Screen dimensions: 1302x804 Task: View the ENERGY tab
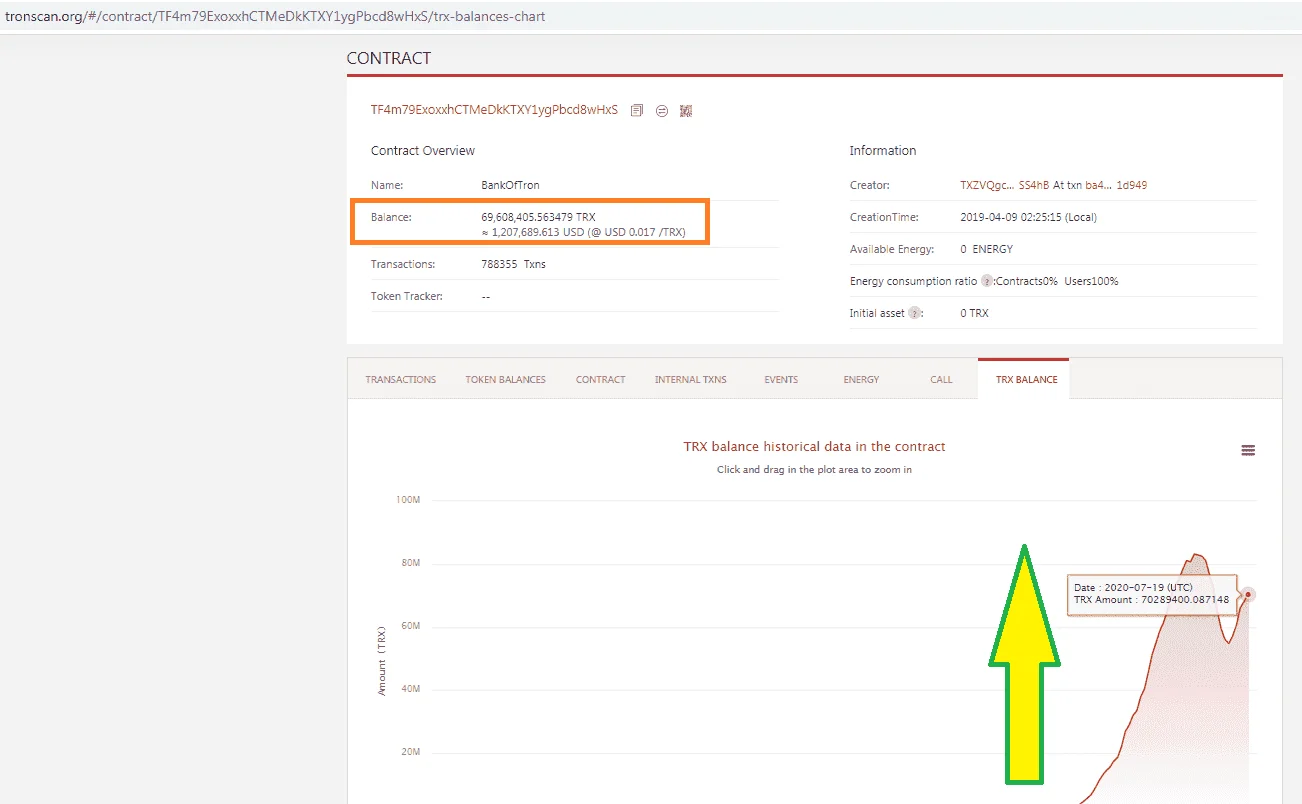tap(861, 380)
